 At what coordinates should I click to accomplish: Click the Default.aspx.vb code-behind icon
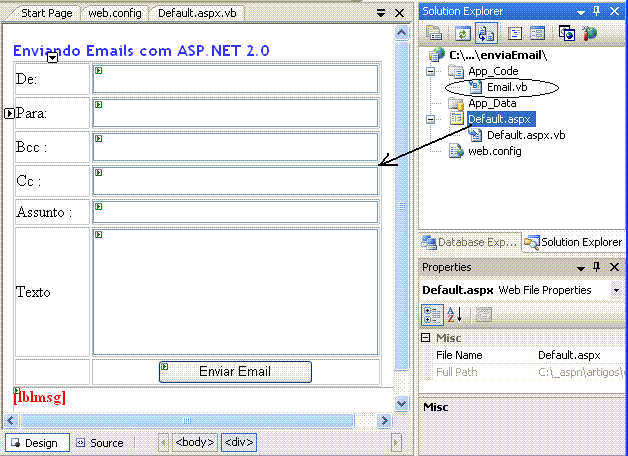pyautogui.click(x=475, y=135)
